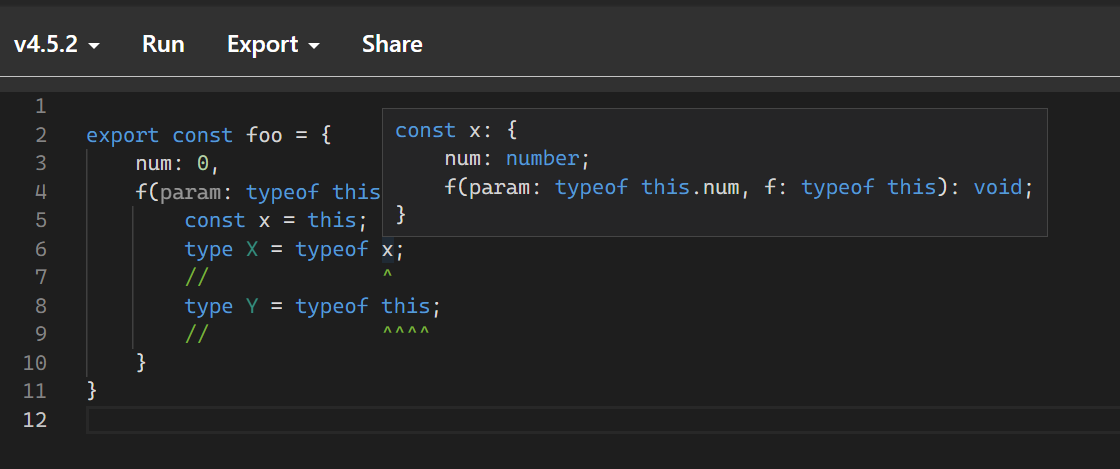Open the v4.5.2 version dropdown
The height and width of the screenshot is (469, 1120).
[56, 44]
